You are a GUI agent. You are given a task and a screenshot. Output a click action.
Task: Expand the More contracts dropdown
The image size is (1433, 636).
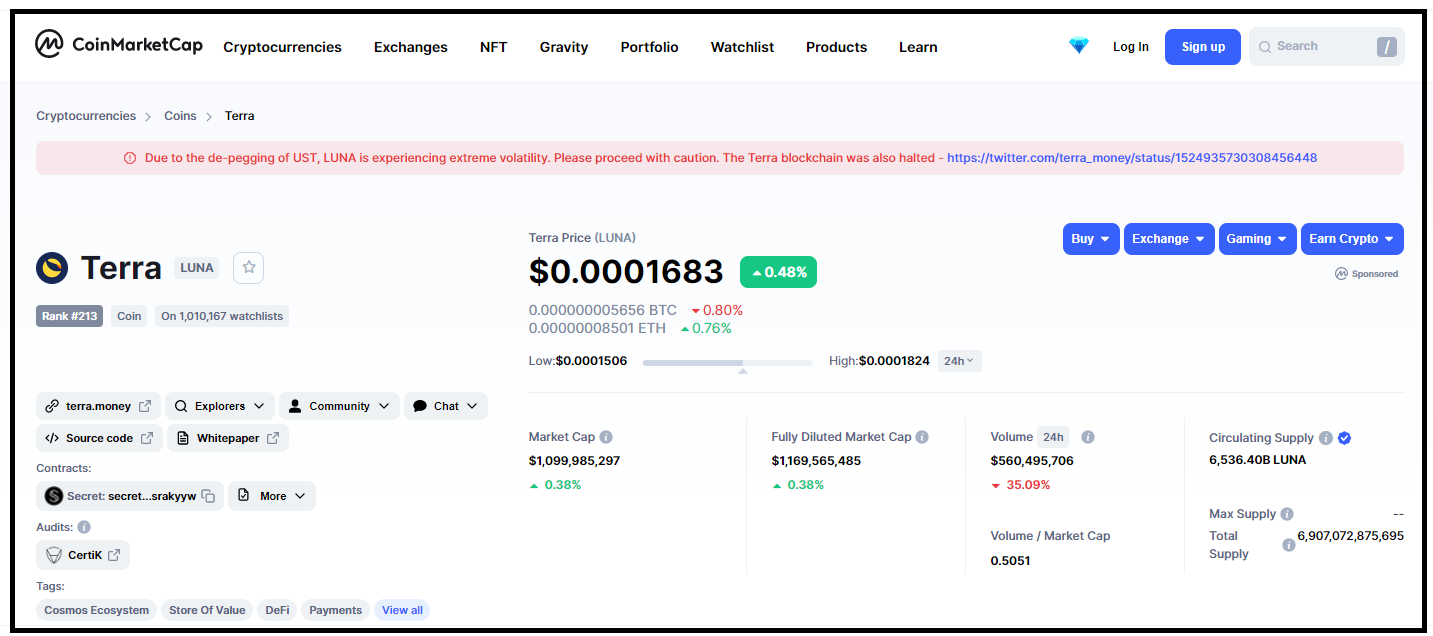(x=272, y=496)
